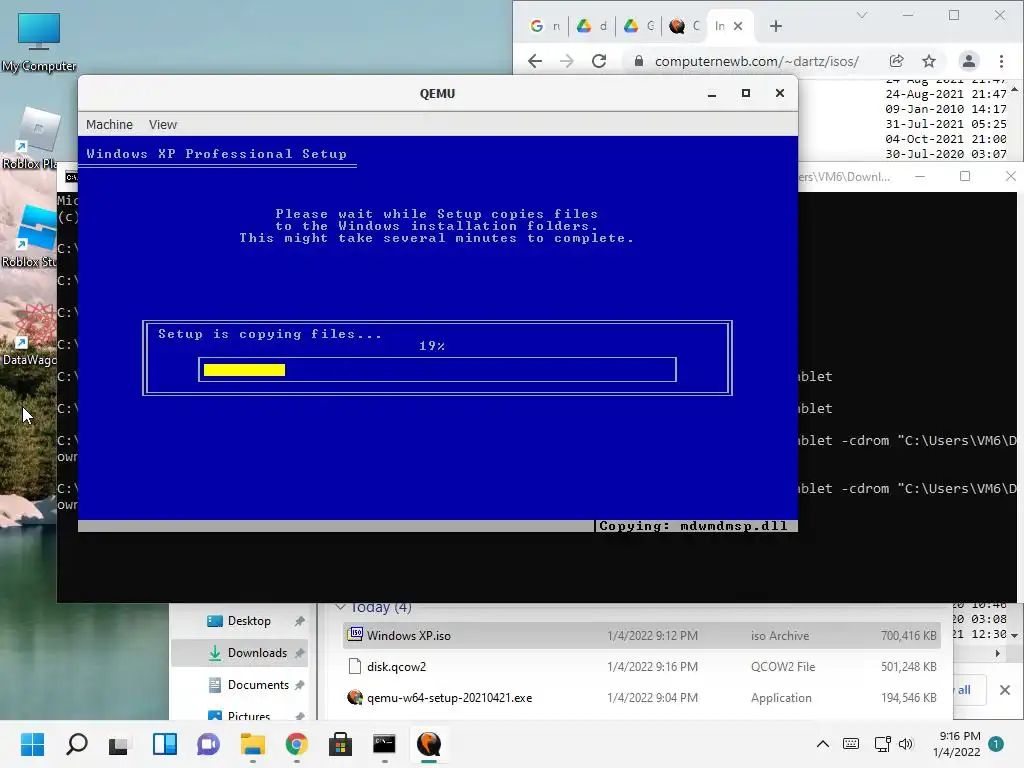The width and height of the screenshot is (1024, 768).
Task: Select disk.qcow2 file
Action: point(641,667)
